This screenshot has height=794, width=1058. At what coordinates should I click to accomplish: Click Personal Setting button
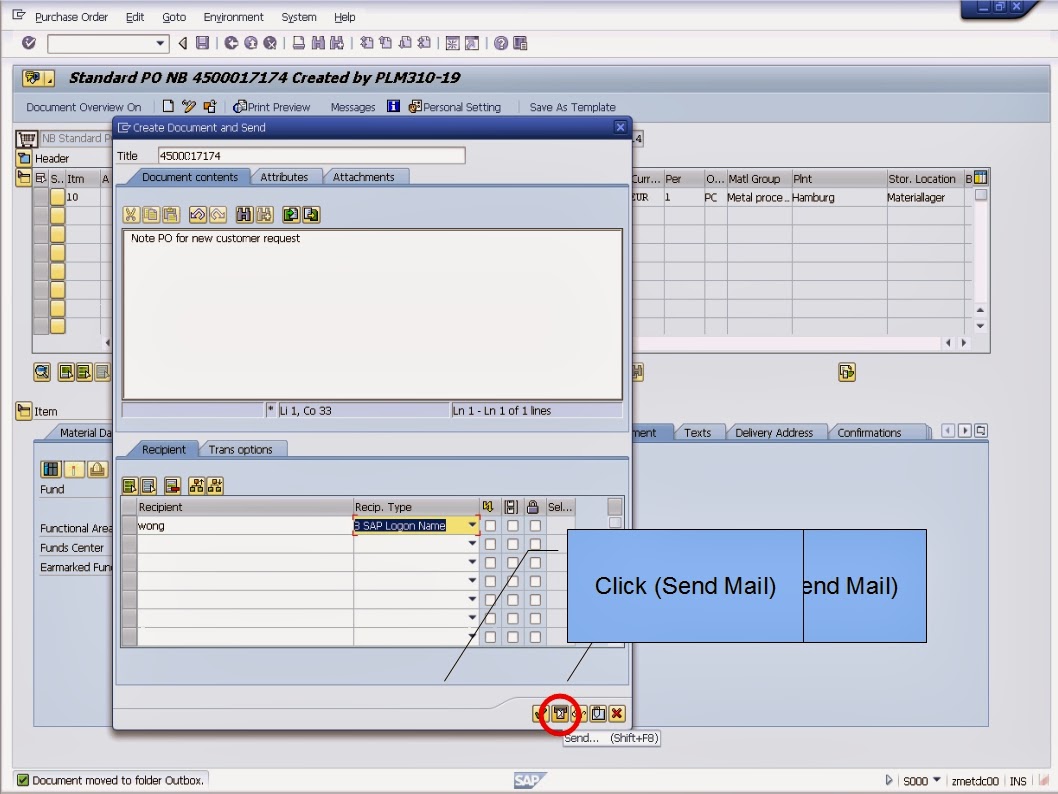coord(455,107)
